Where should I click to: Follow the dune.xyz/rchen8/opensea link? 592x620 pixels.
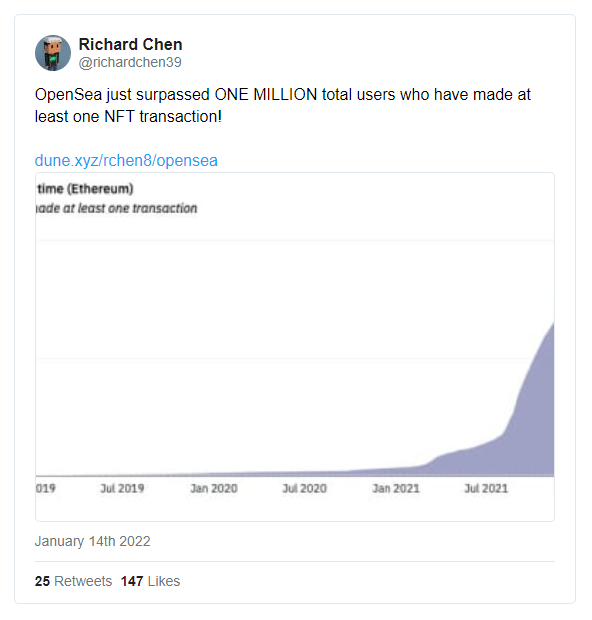(x=126, y=161)
